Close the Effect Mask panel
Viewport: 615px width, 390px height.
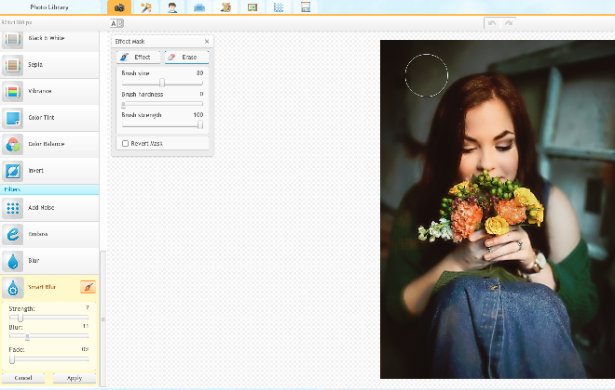click(207, 41)
